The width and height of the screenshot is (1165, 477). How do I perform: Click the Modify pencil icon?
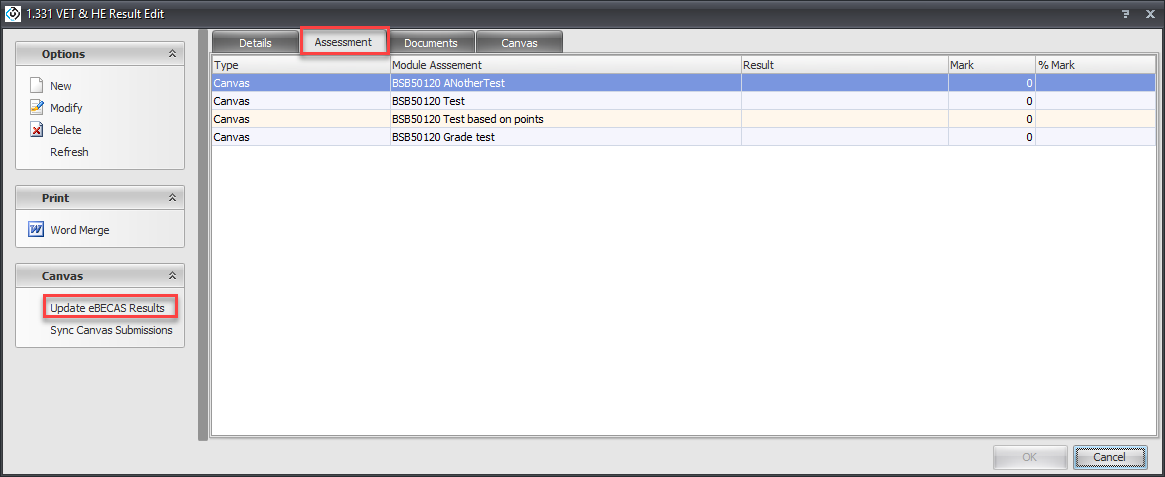click(x=36, y=108)
